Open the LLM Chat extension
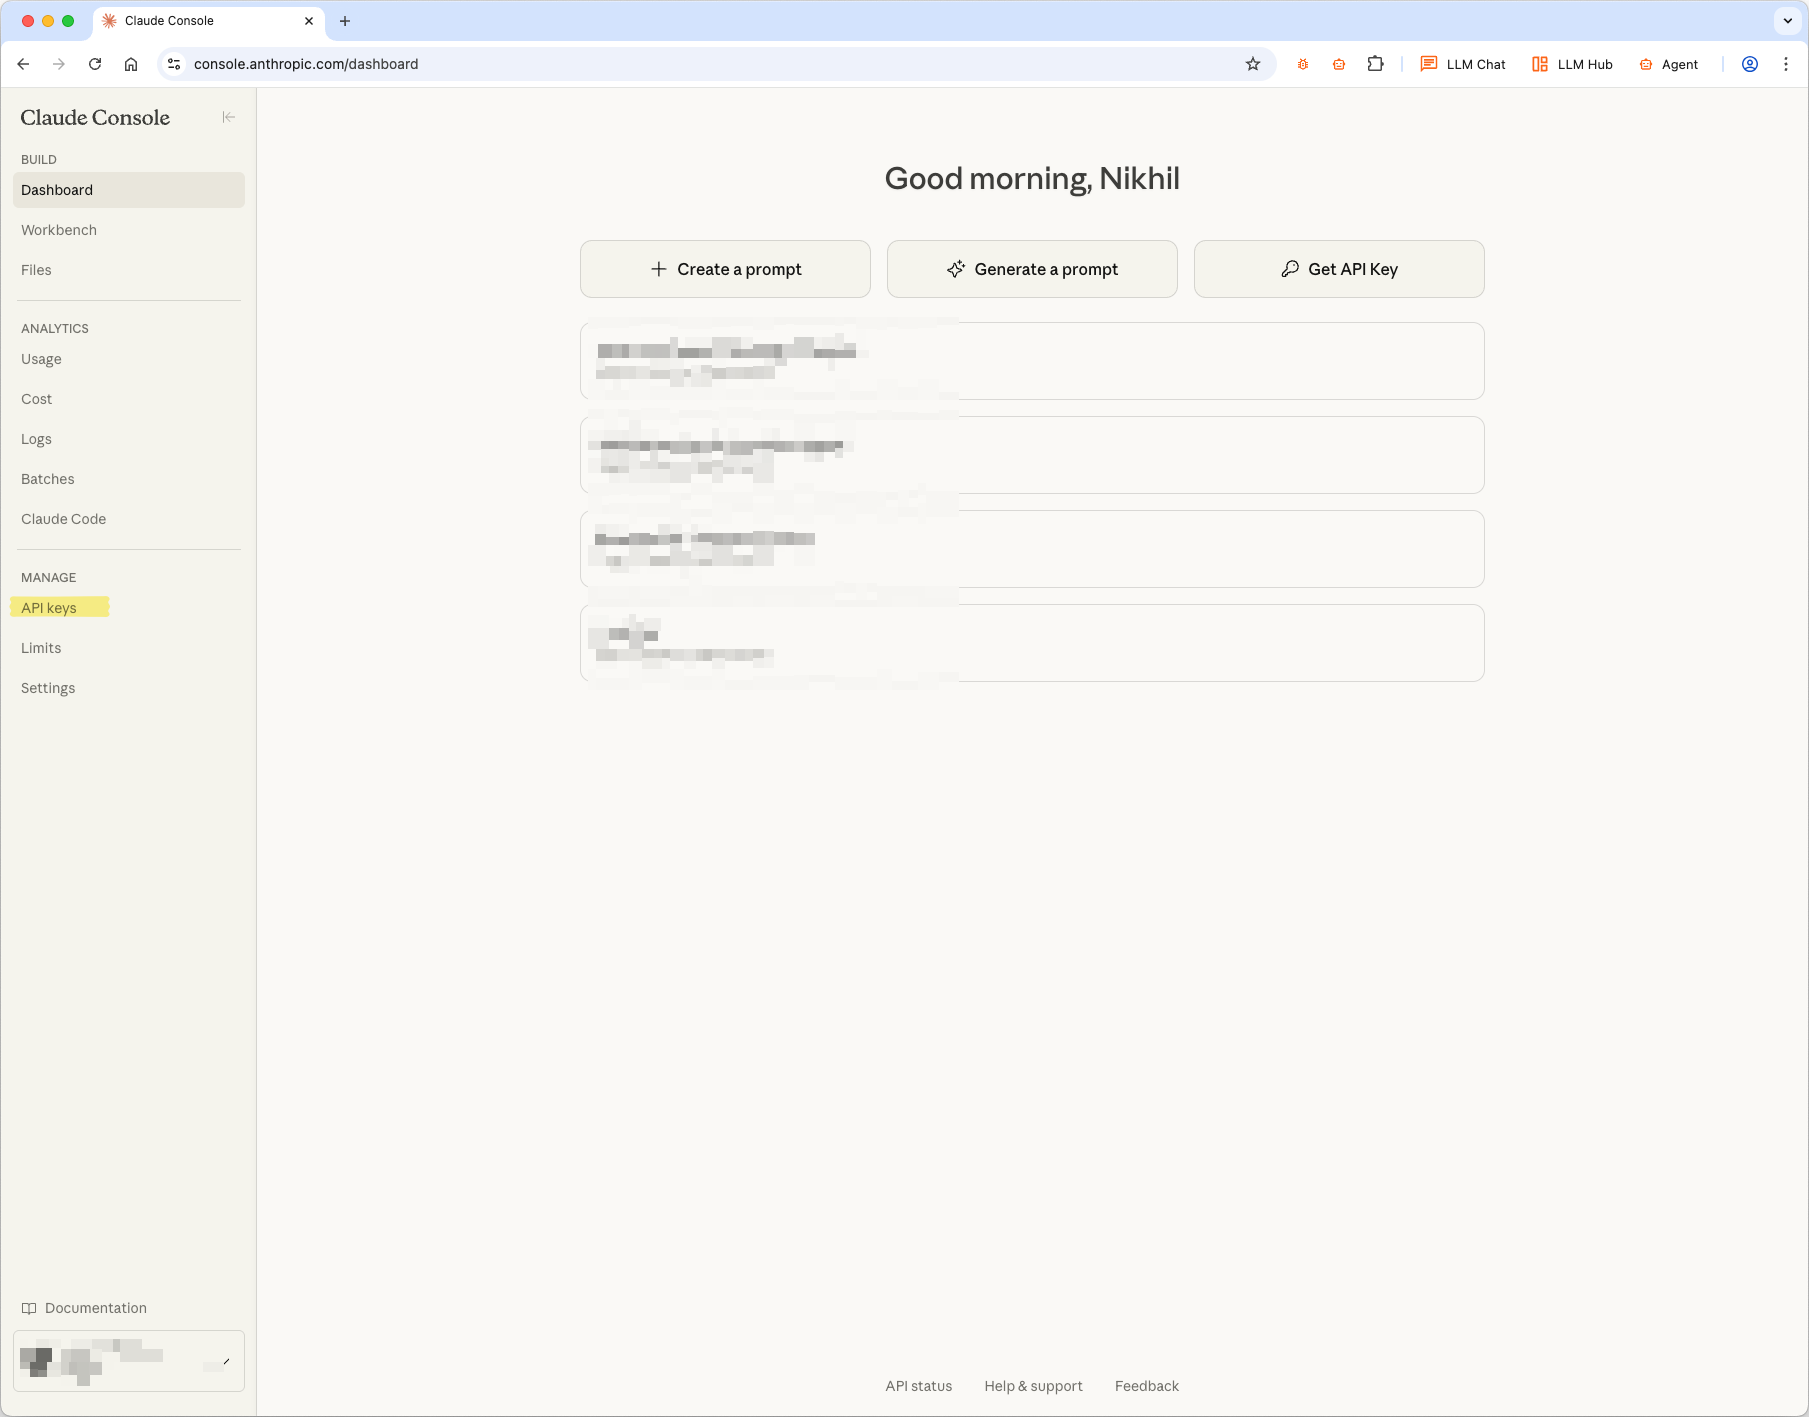Screen dimensions: 1809x1417 coord(1463,63)
